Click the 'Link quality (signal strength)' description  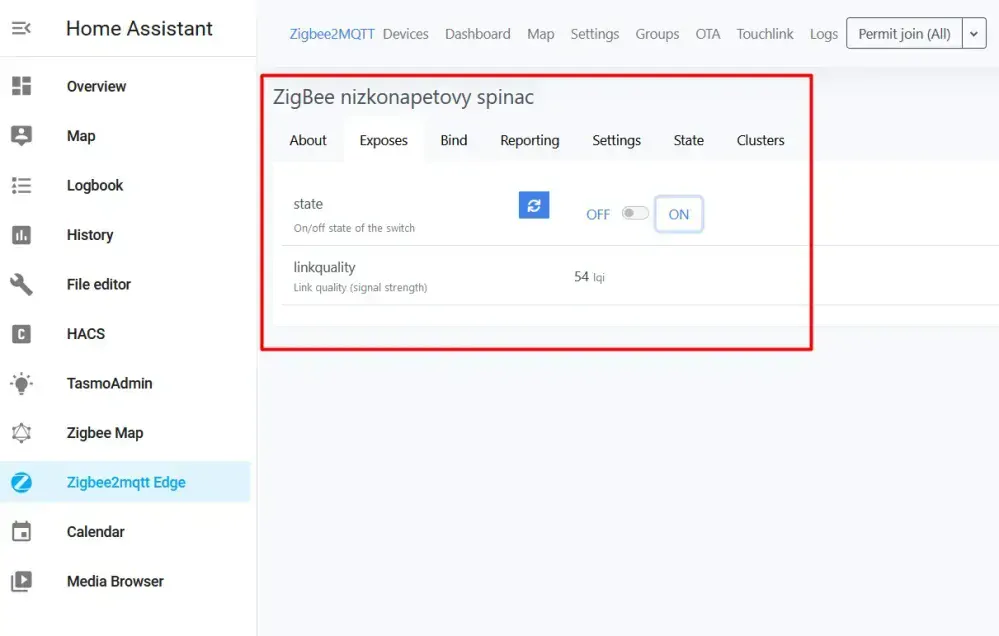pyautogui.click(x=360, y=287)
